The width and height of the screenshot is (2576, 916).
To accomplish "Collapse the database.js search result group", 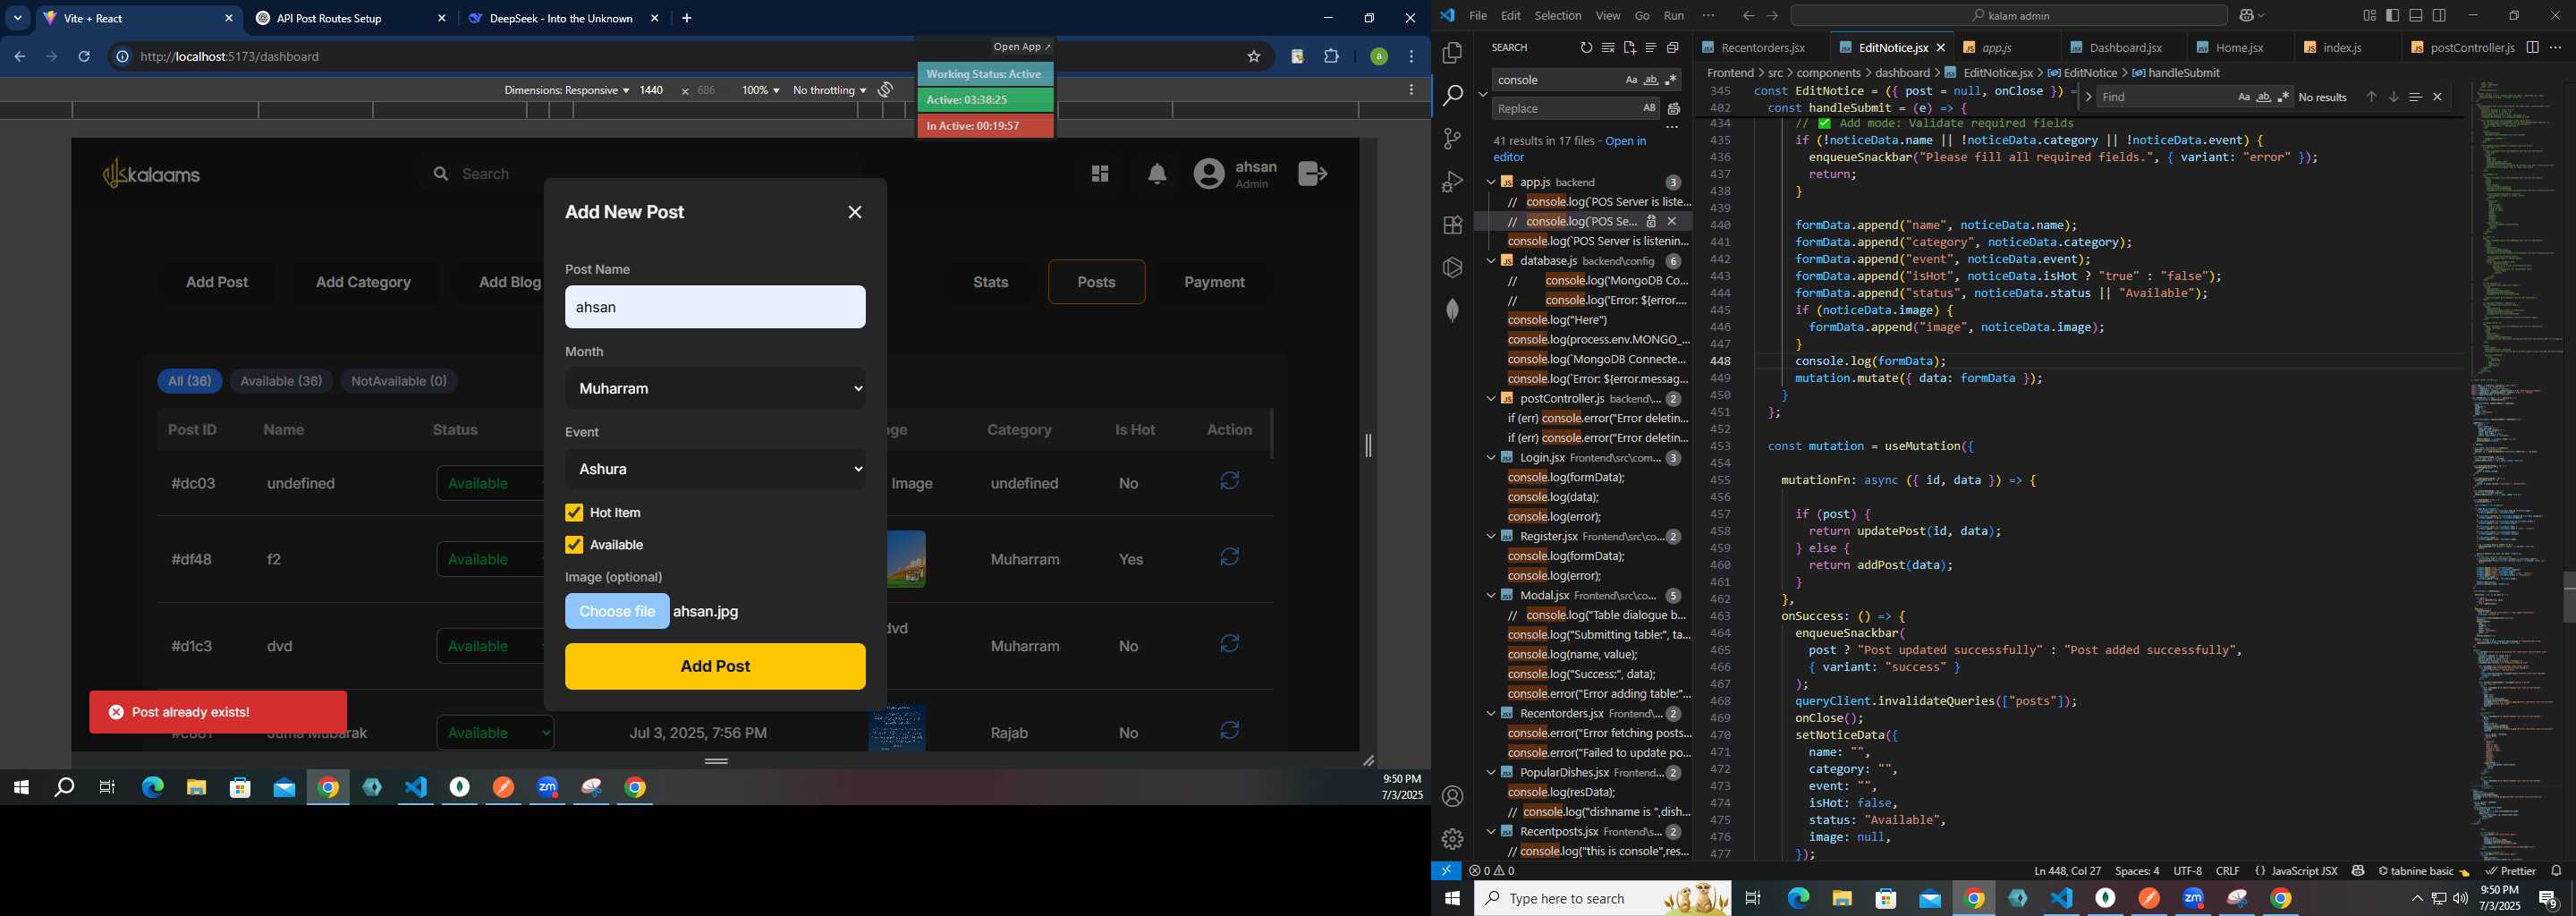I will click(x=1490, y=261).
